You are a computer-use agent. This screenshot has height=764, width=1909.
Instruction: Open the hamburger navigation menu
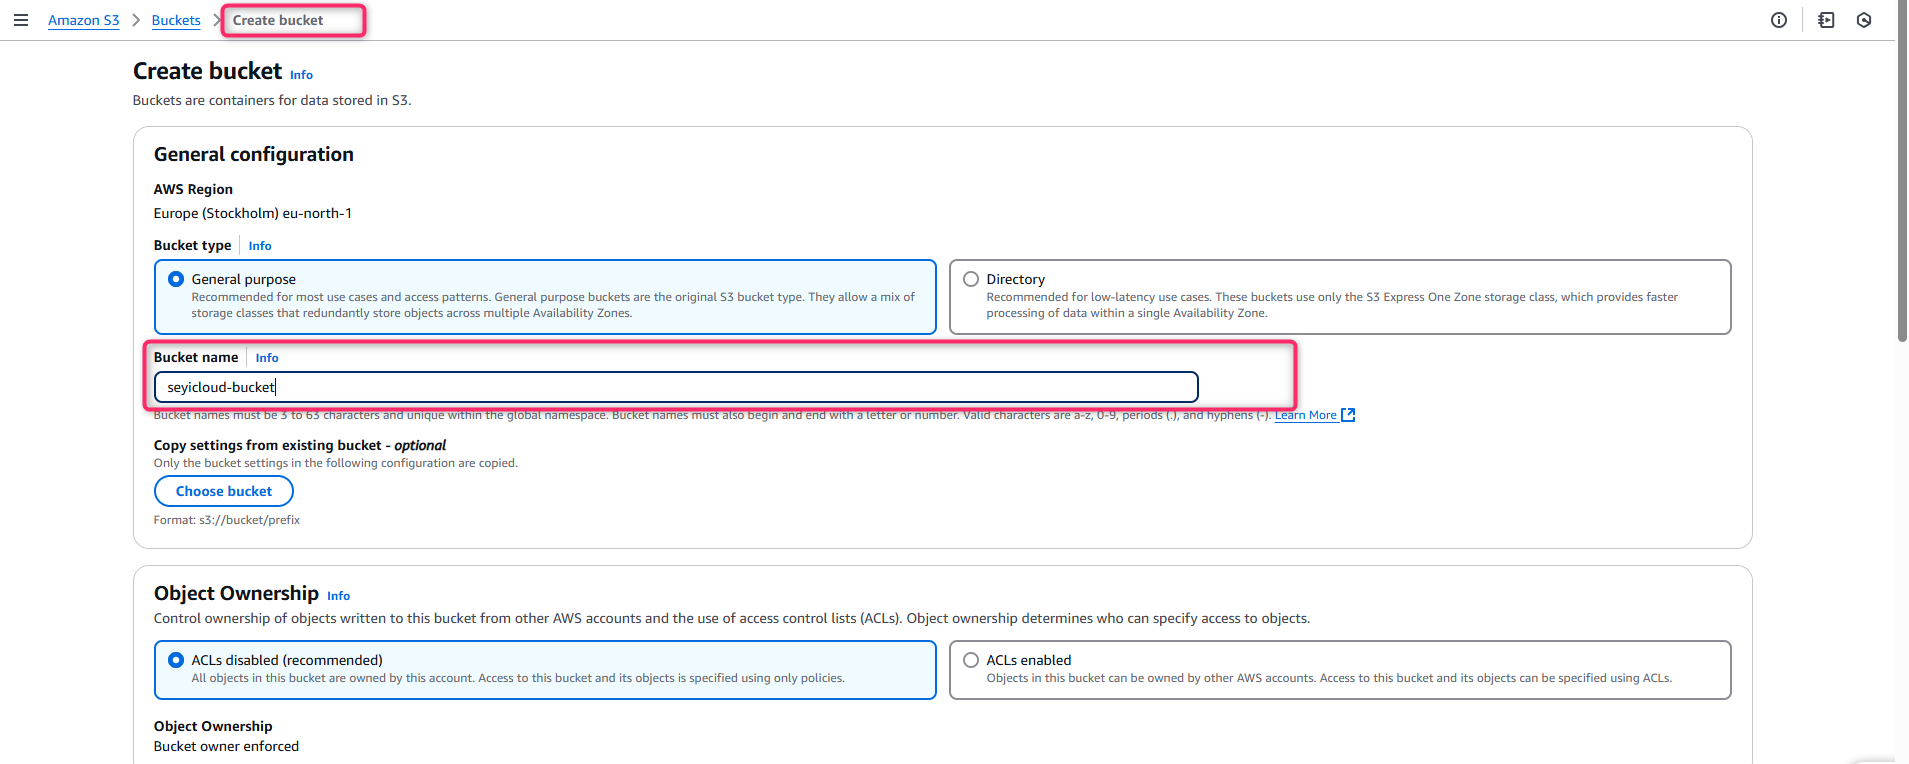click(20, 20)
